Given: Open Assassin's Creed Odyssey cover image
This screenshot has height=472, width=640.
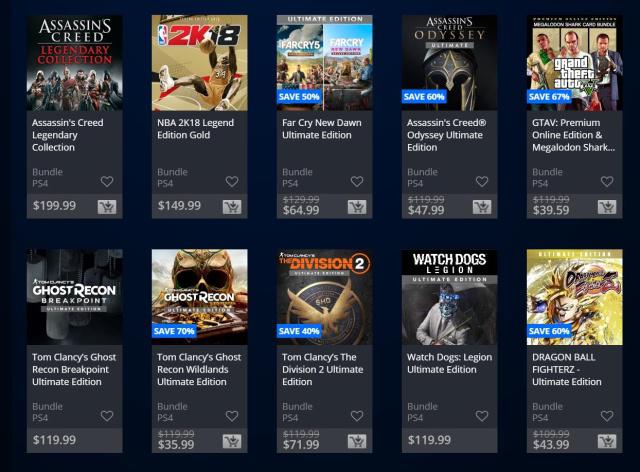Looking at the screenshot, I should [x=449, y=63].
